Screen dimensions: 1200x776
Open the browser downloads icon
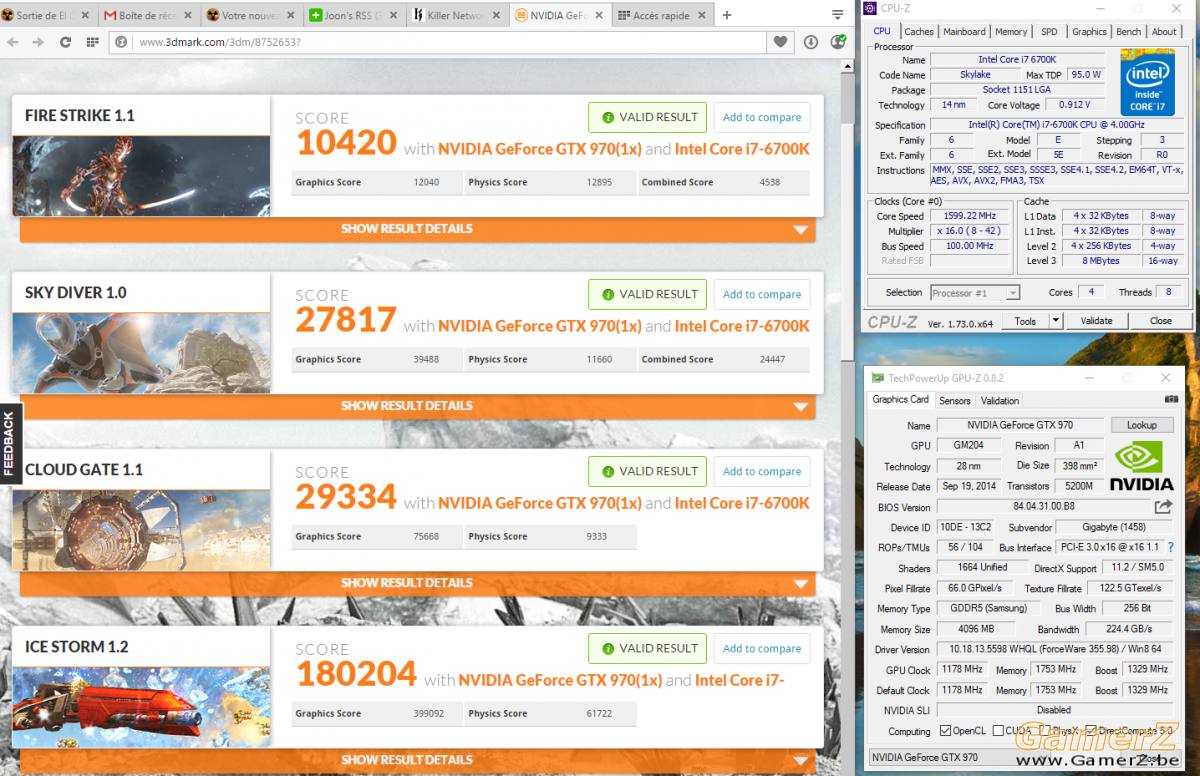[x=811, y=42]
